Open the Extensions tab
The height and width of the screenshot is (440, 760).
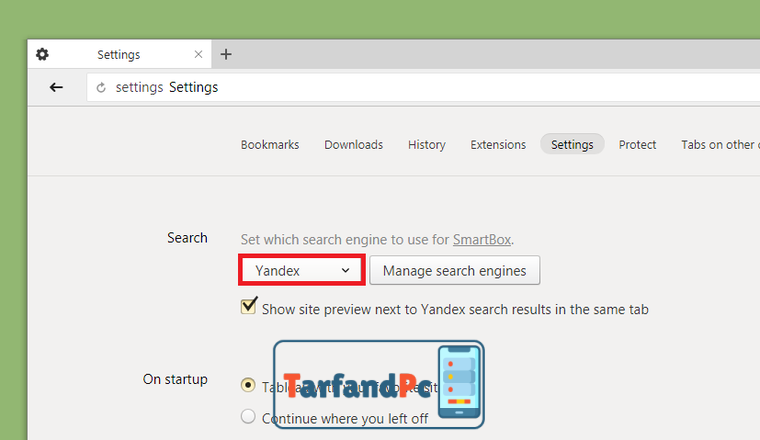coord(498,144)
